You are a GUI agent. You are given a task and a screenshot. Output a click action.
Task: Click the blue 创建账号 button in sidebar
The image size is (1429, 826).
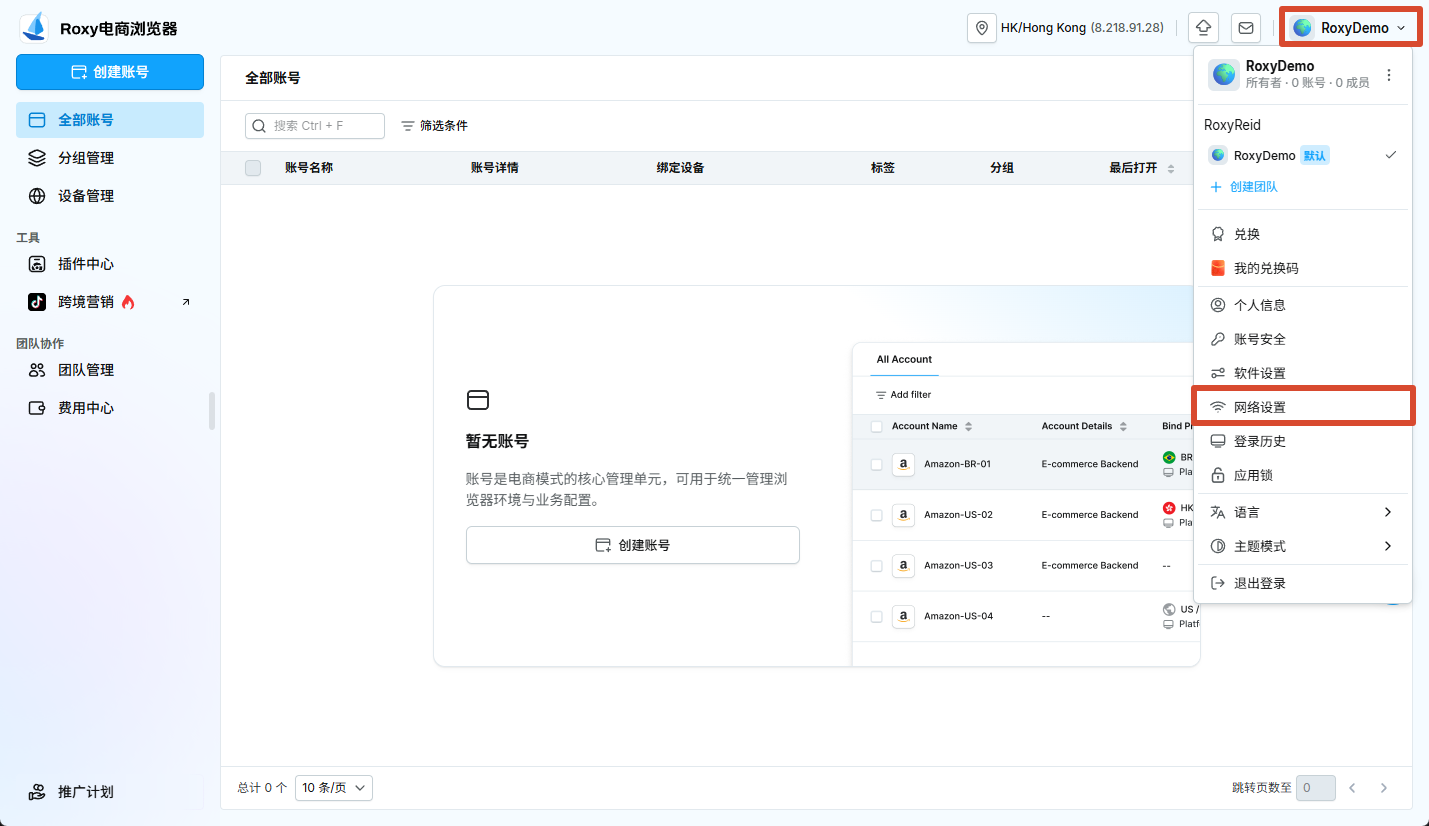point(110,72)
